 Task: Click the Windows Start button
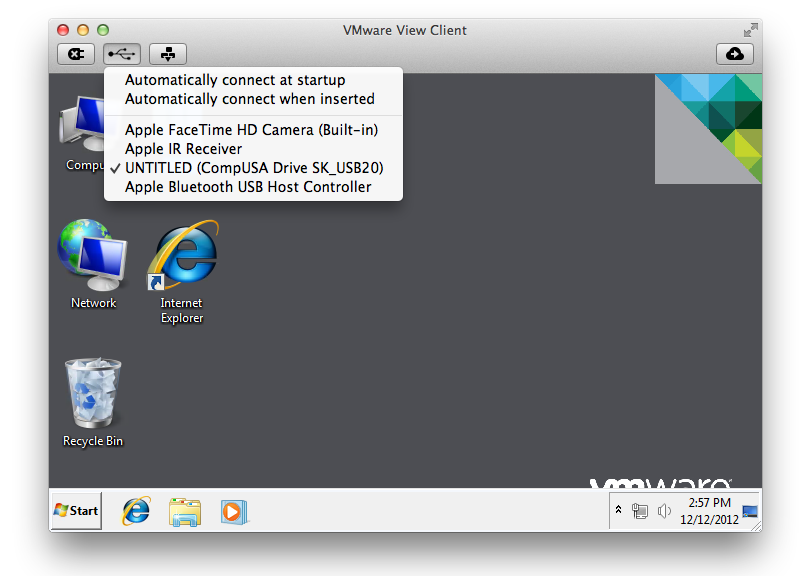[x=76, y=511]
